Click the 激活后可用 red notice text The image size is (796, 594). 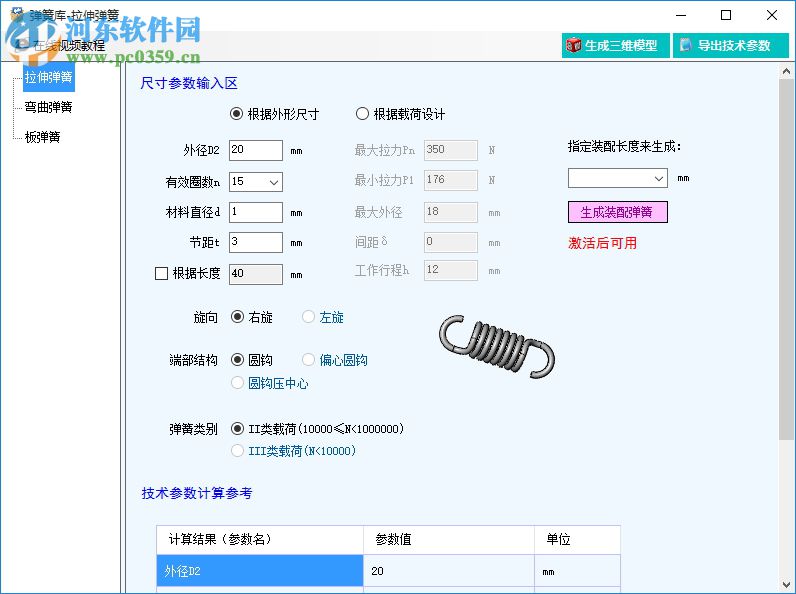[602, 243]
